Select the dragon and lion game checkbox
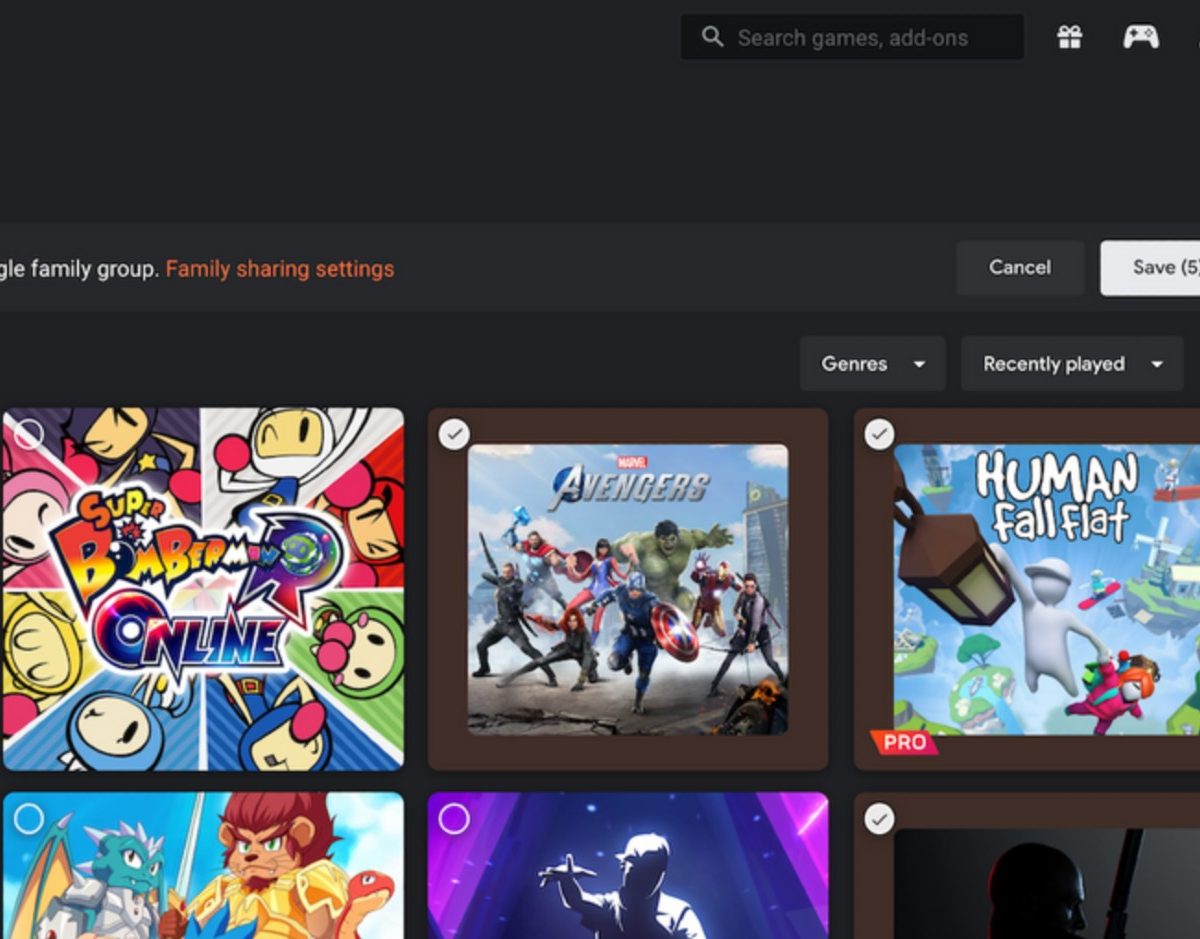The width and height of the screenshot is (1200, 939). coord(29,819)
